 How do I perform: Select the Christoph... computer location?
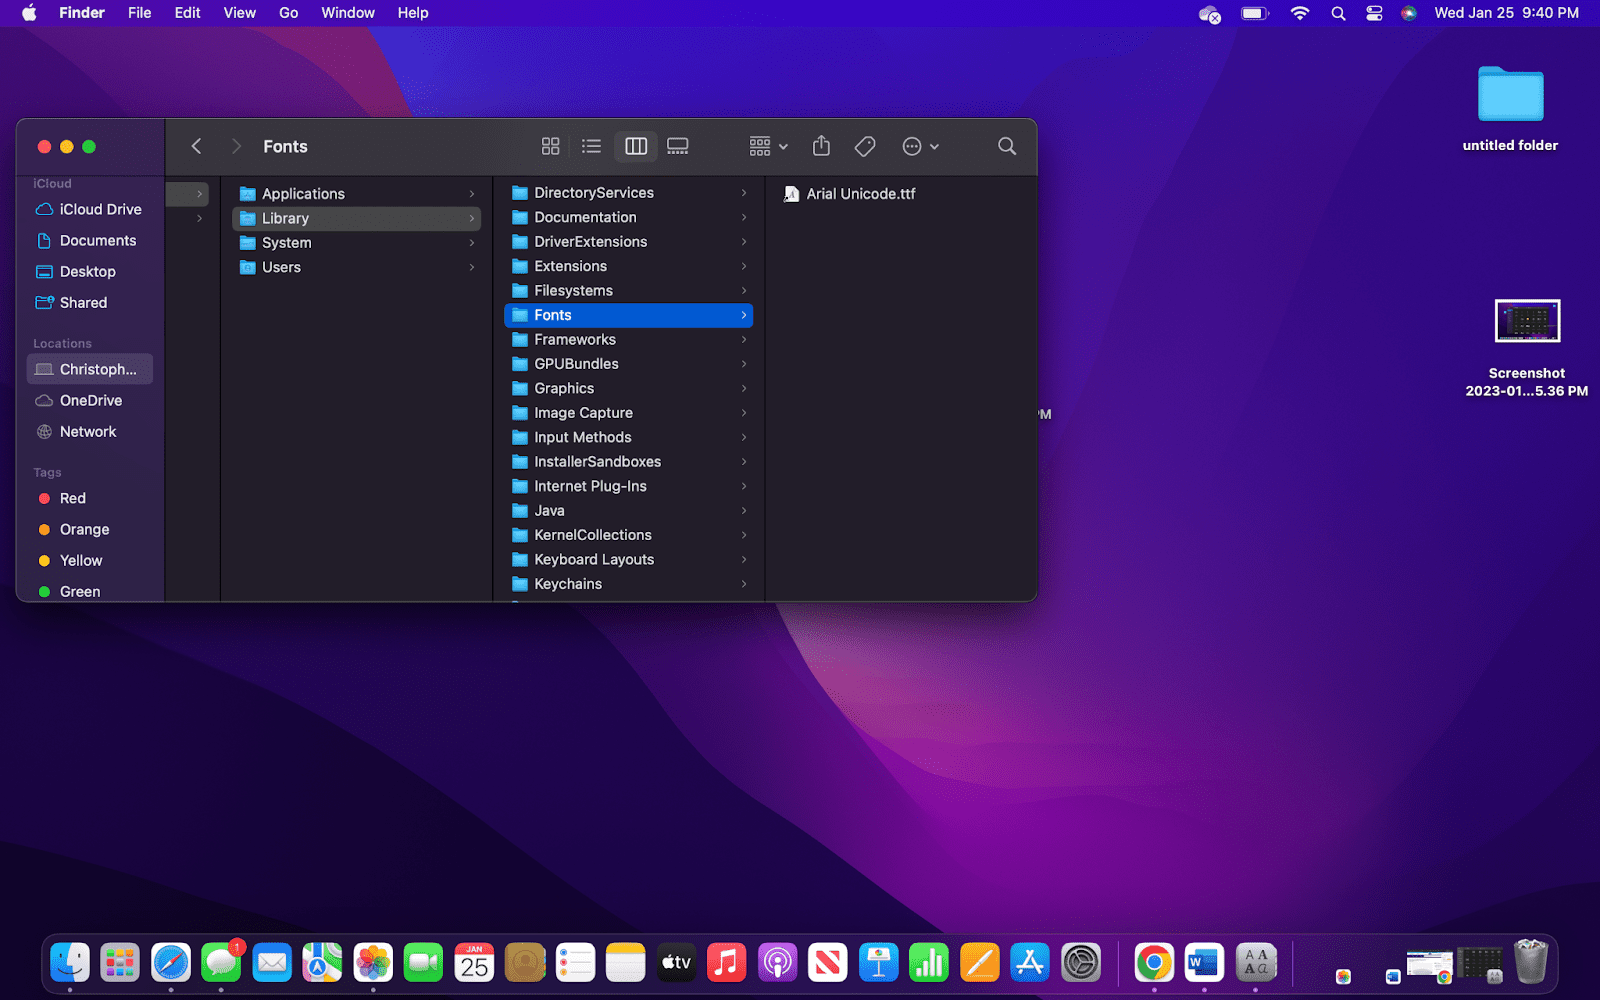(x=89, y=369)
